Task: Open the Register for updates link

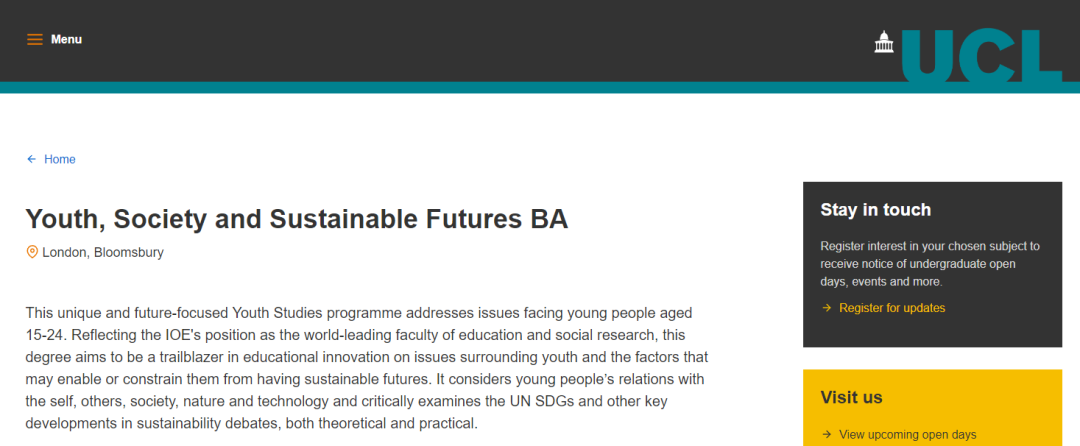Action: point(892,308)
